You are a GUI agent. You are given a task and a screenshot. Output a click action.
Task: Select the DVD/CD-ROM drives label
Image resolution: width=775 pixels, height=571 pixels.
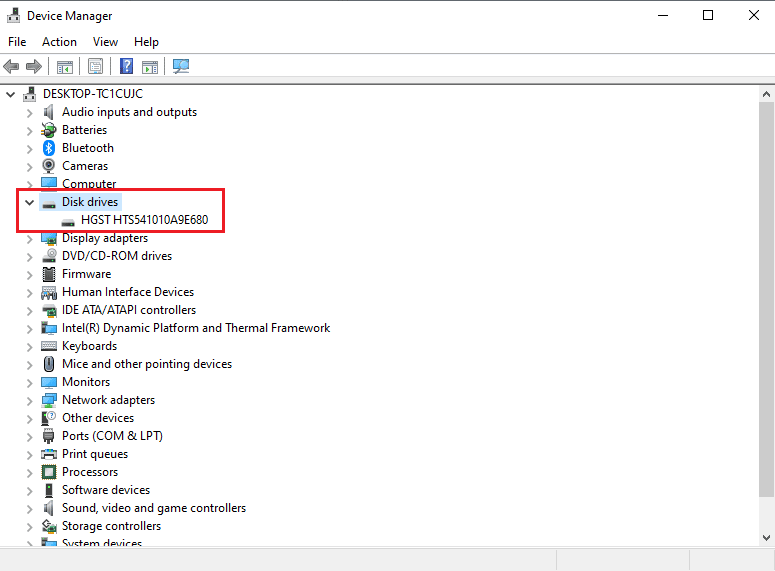pyautogui.click(x=117, y=256)
